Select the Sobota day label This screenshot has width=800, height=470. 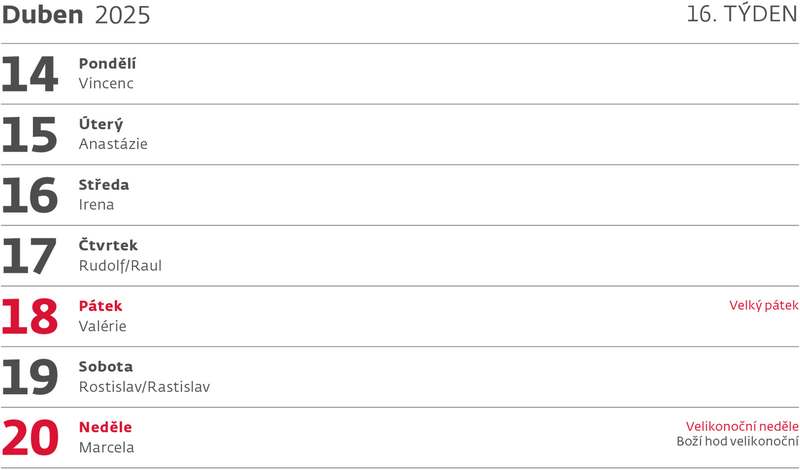(x=106, y=367)
